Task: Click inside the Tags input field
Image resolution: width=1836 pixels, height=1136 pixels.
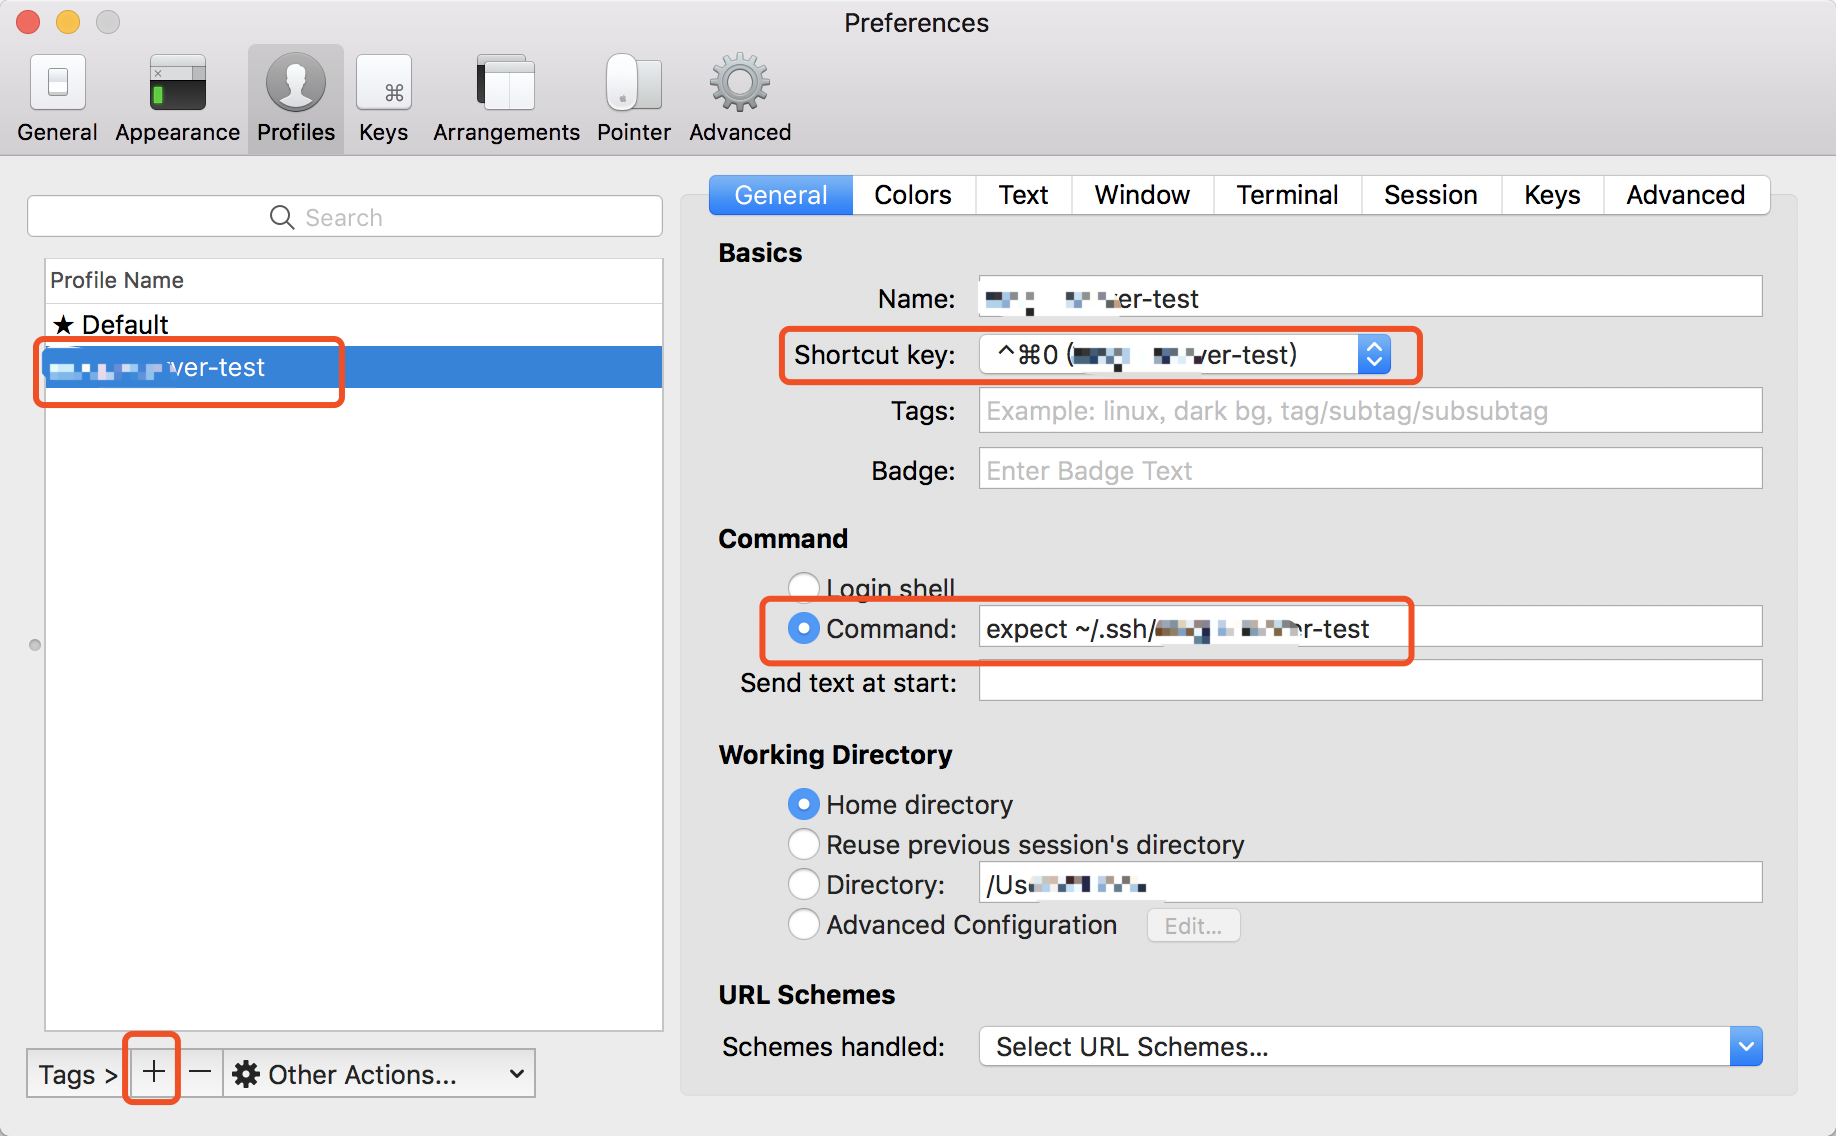Action: click(x=1370, y=410)
